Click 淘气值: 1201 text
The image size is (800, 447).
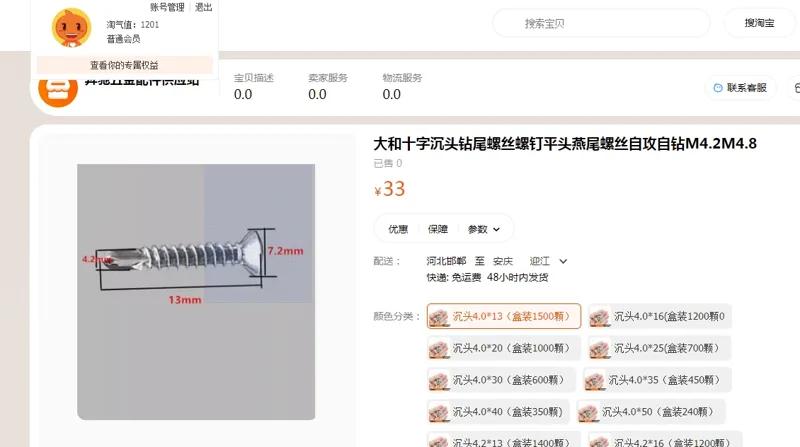pos(133,24)
